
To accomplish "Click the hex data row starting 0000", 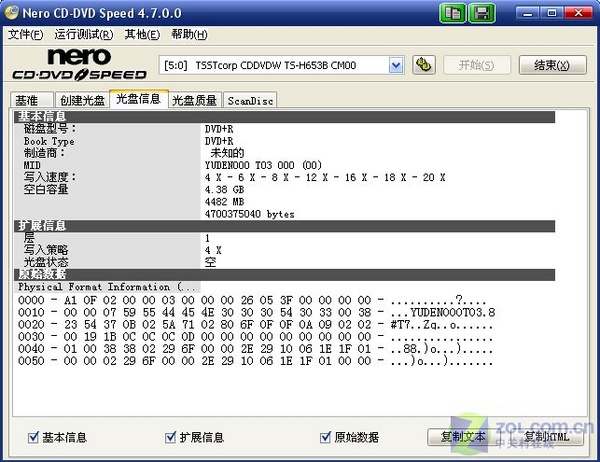I will [252, 300].
